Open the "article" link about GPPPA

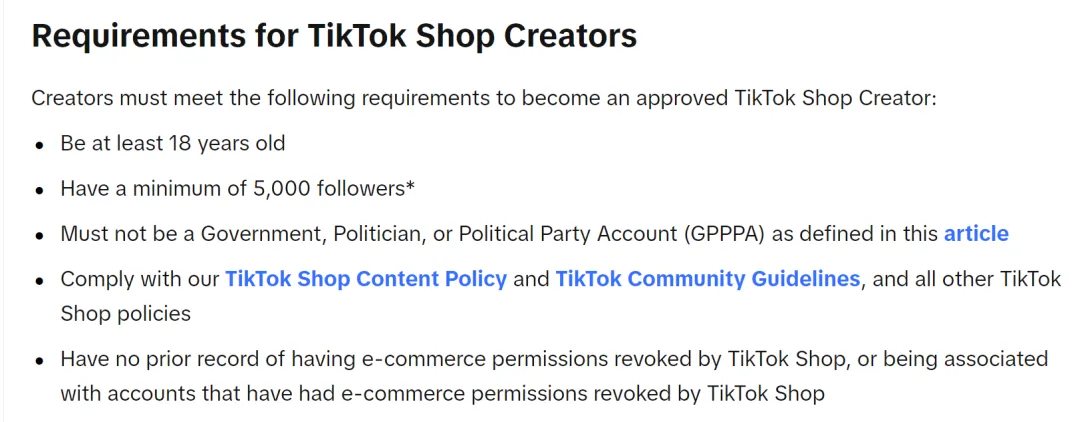(x=975, y=234)
